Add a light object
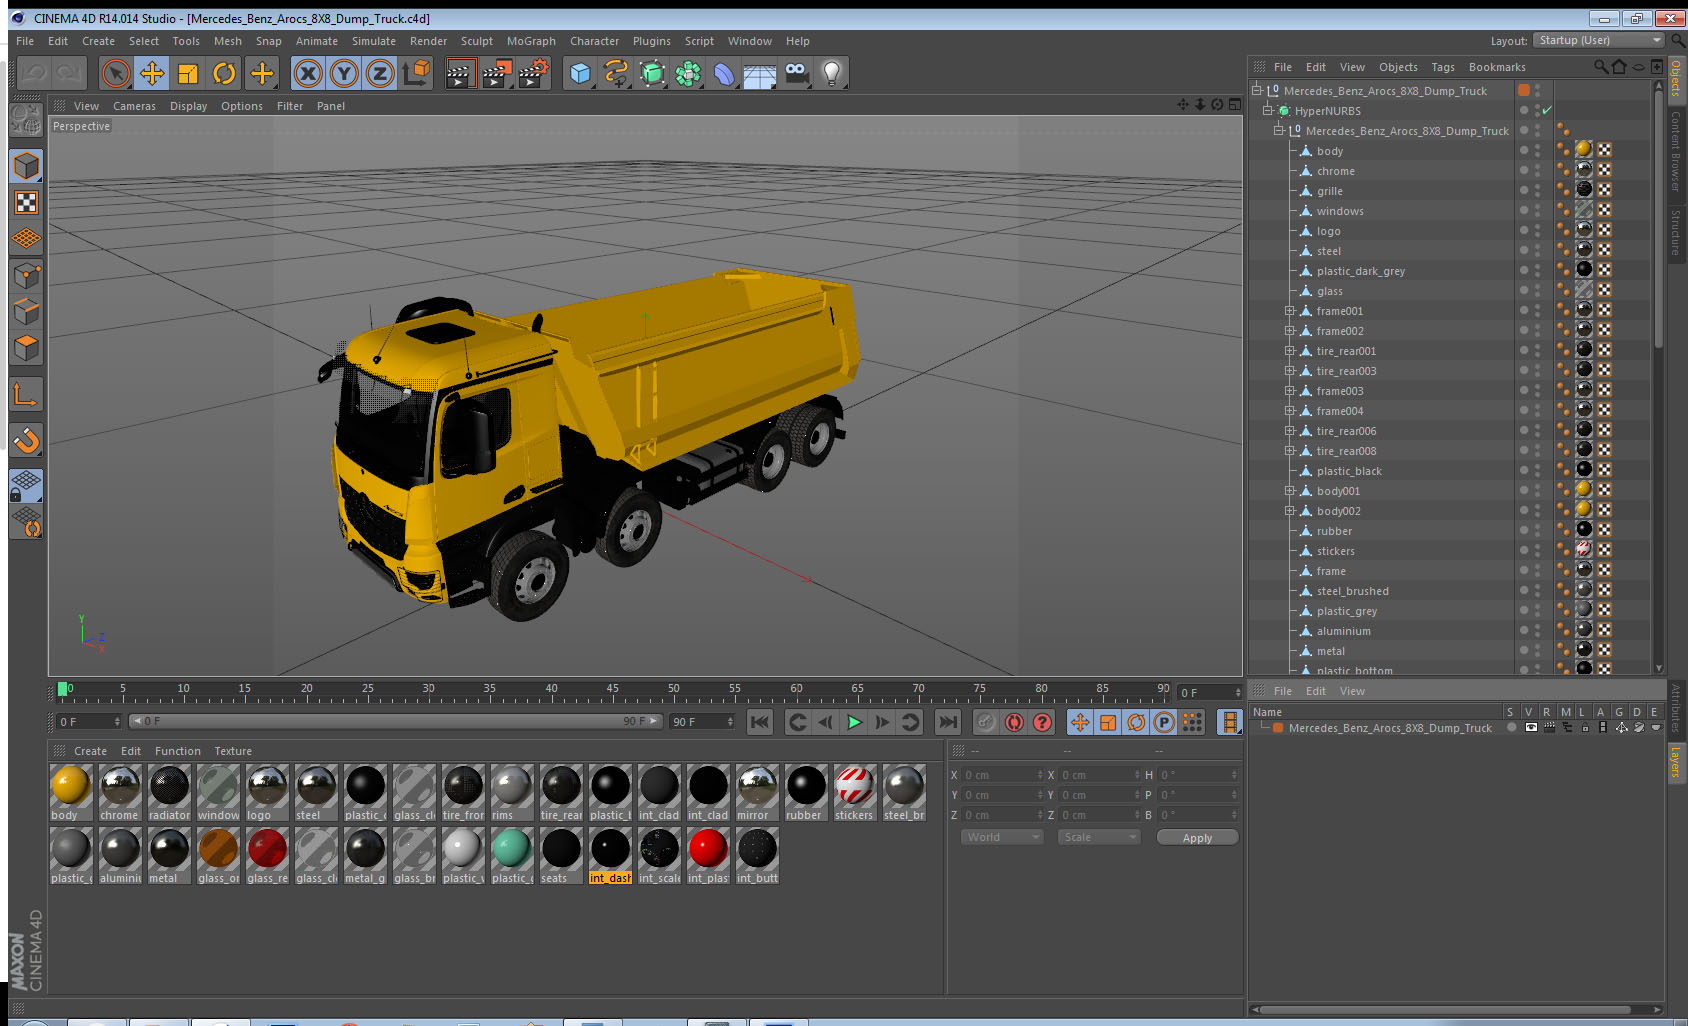1688x1026 pixels. 832,73
